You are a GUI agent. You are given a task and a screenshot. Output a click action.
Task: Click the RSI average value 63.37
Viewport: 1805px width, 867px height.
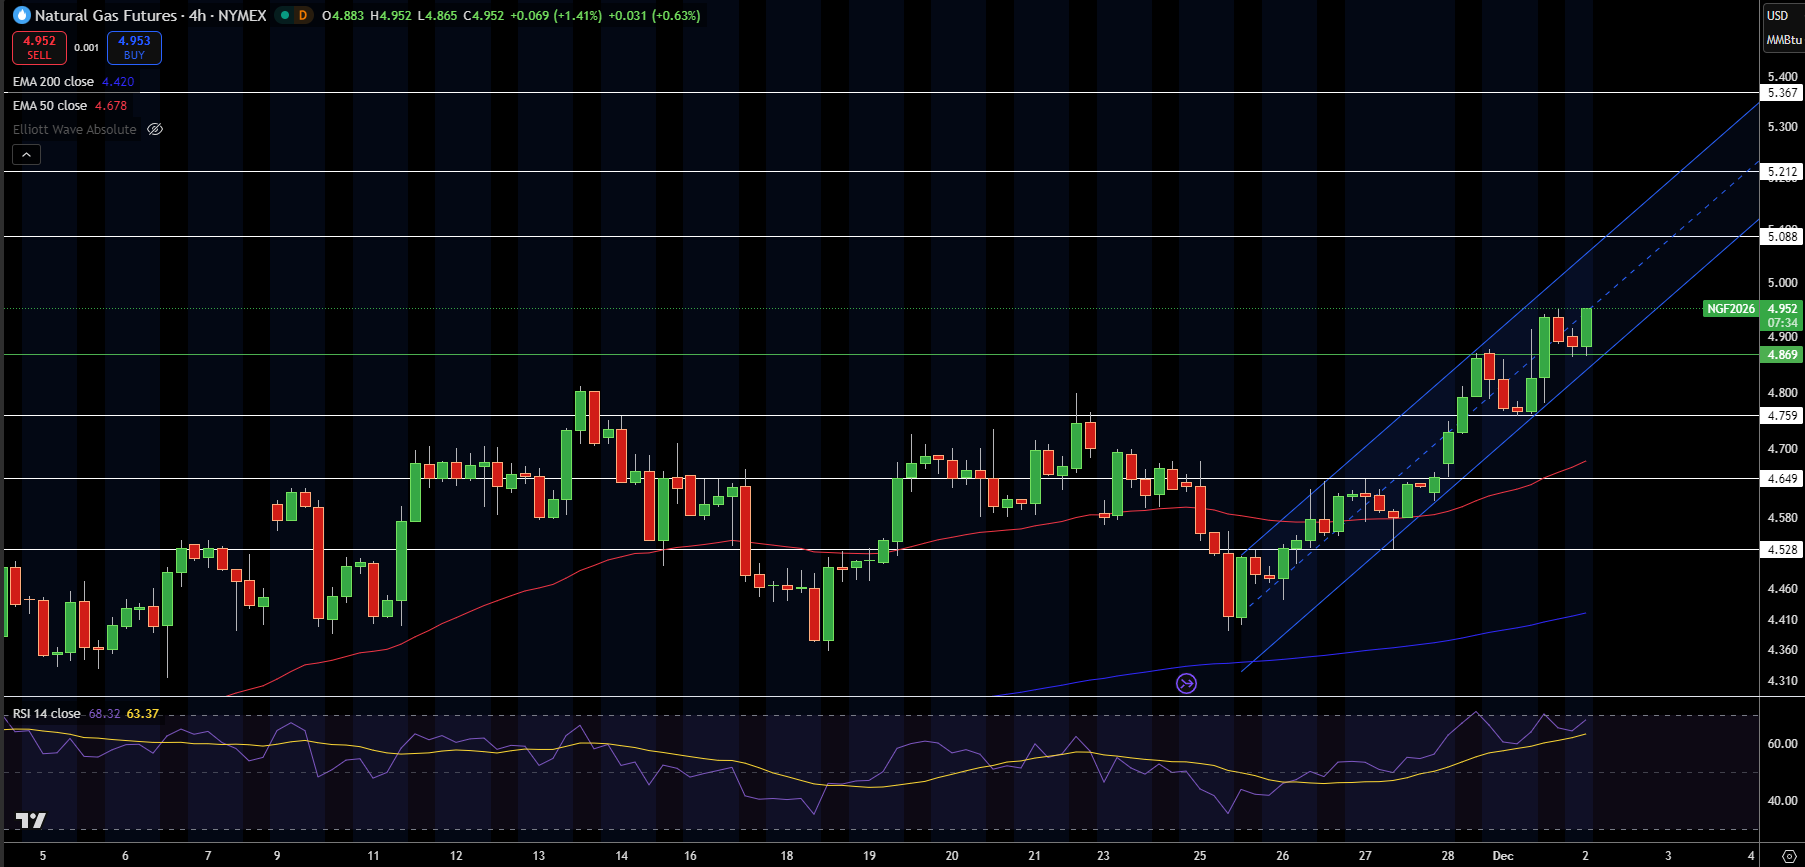coord(143,714)
